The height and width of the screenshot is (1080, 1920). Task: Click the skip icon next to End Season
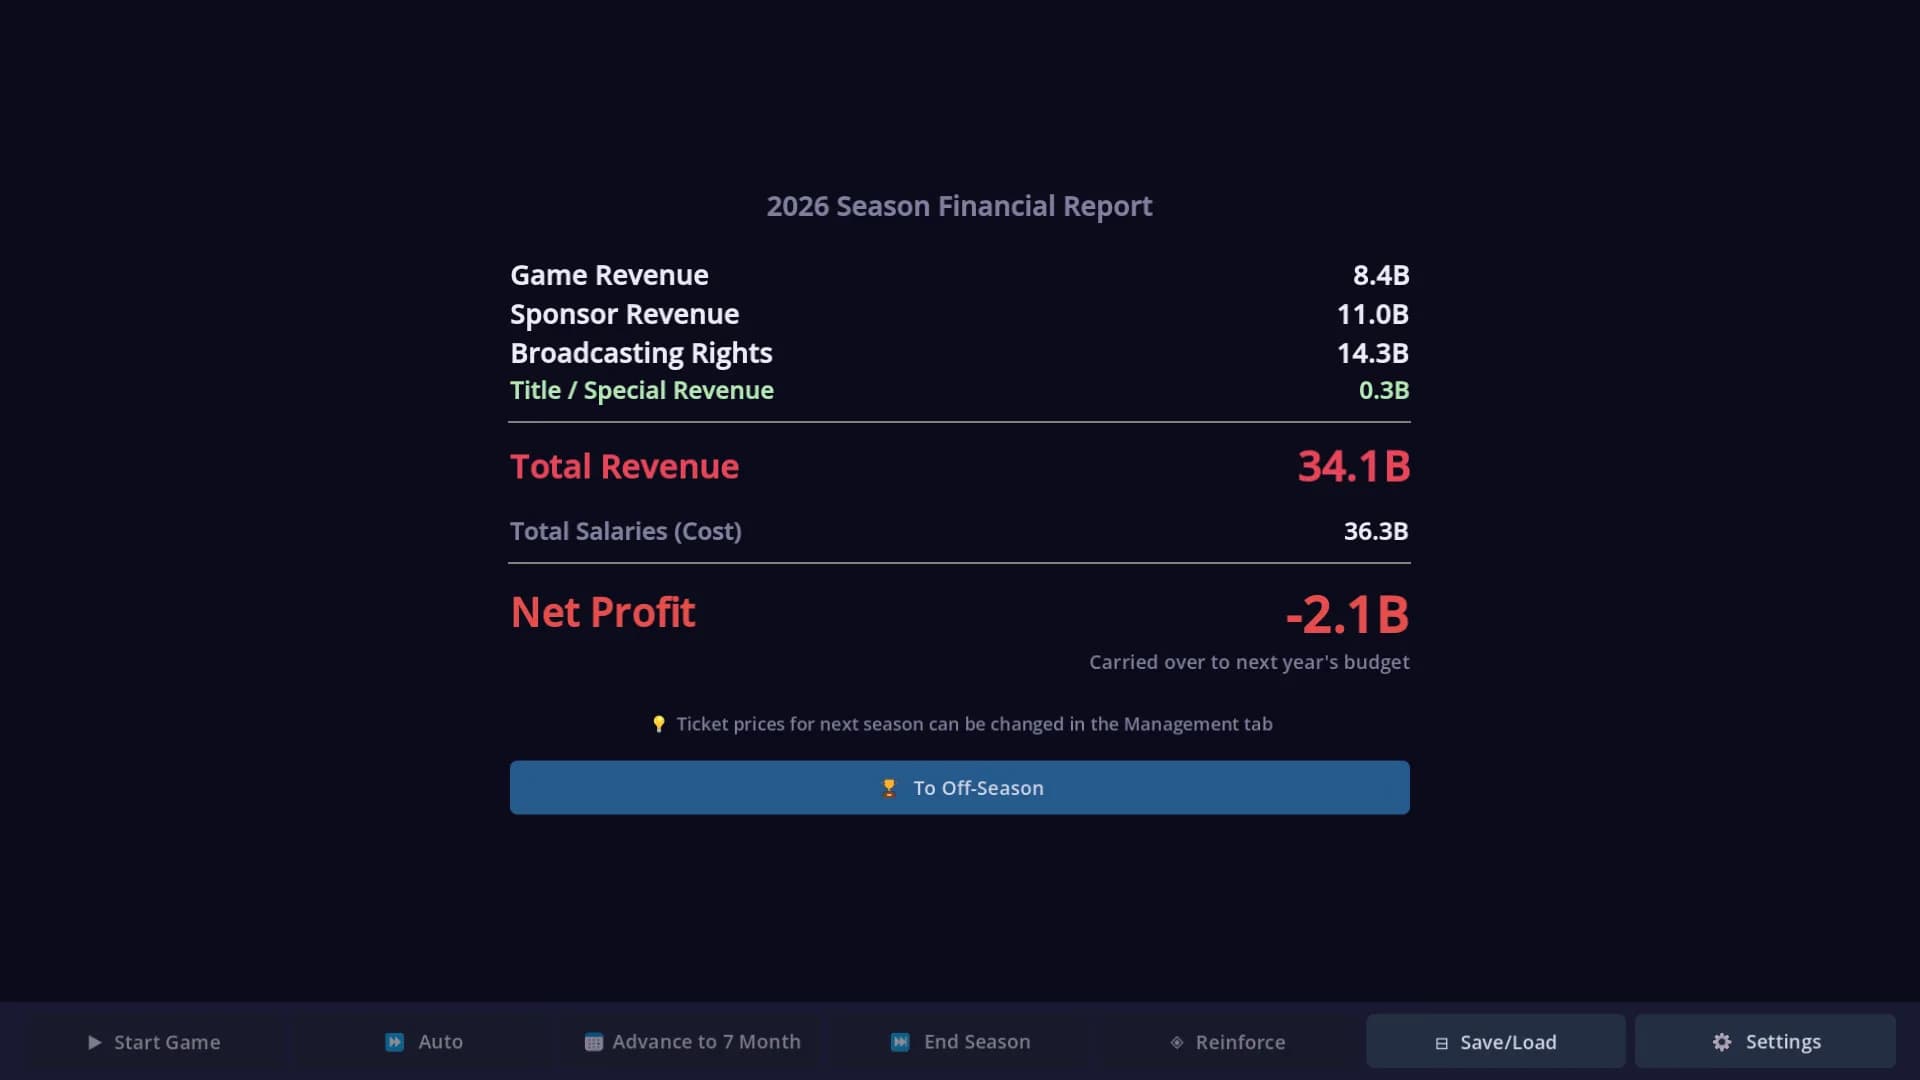click(900, 1042)
